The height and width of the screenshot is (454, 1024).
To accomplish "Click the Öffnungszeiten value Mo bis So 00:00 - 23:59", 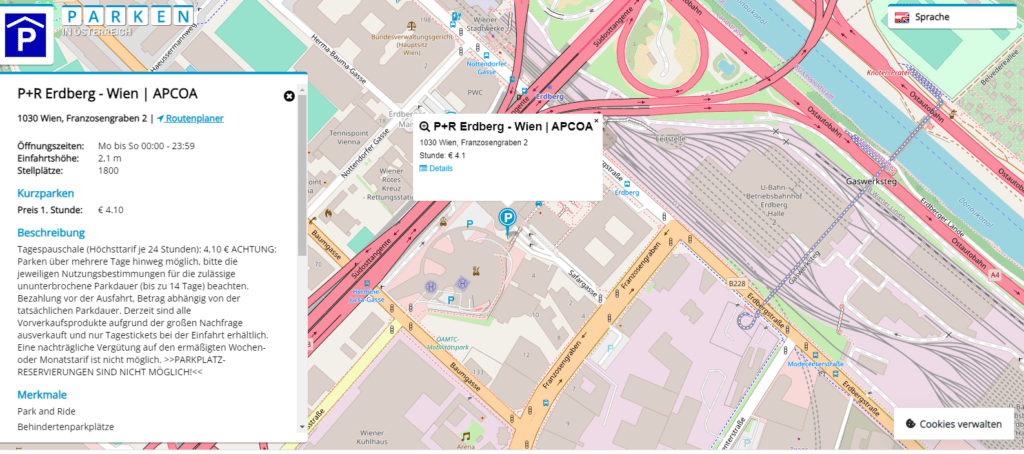I will click(x=146, y=146).
